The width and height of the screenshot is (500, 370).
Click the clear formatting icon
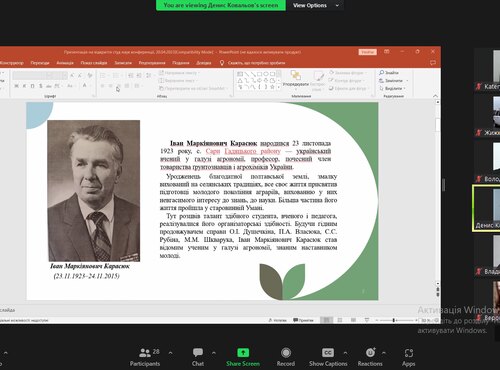tap(90, 76)
